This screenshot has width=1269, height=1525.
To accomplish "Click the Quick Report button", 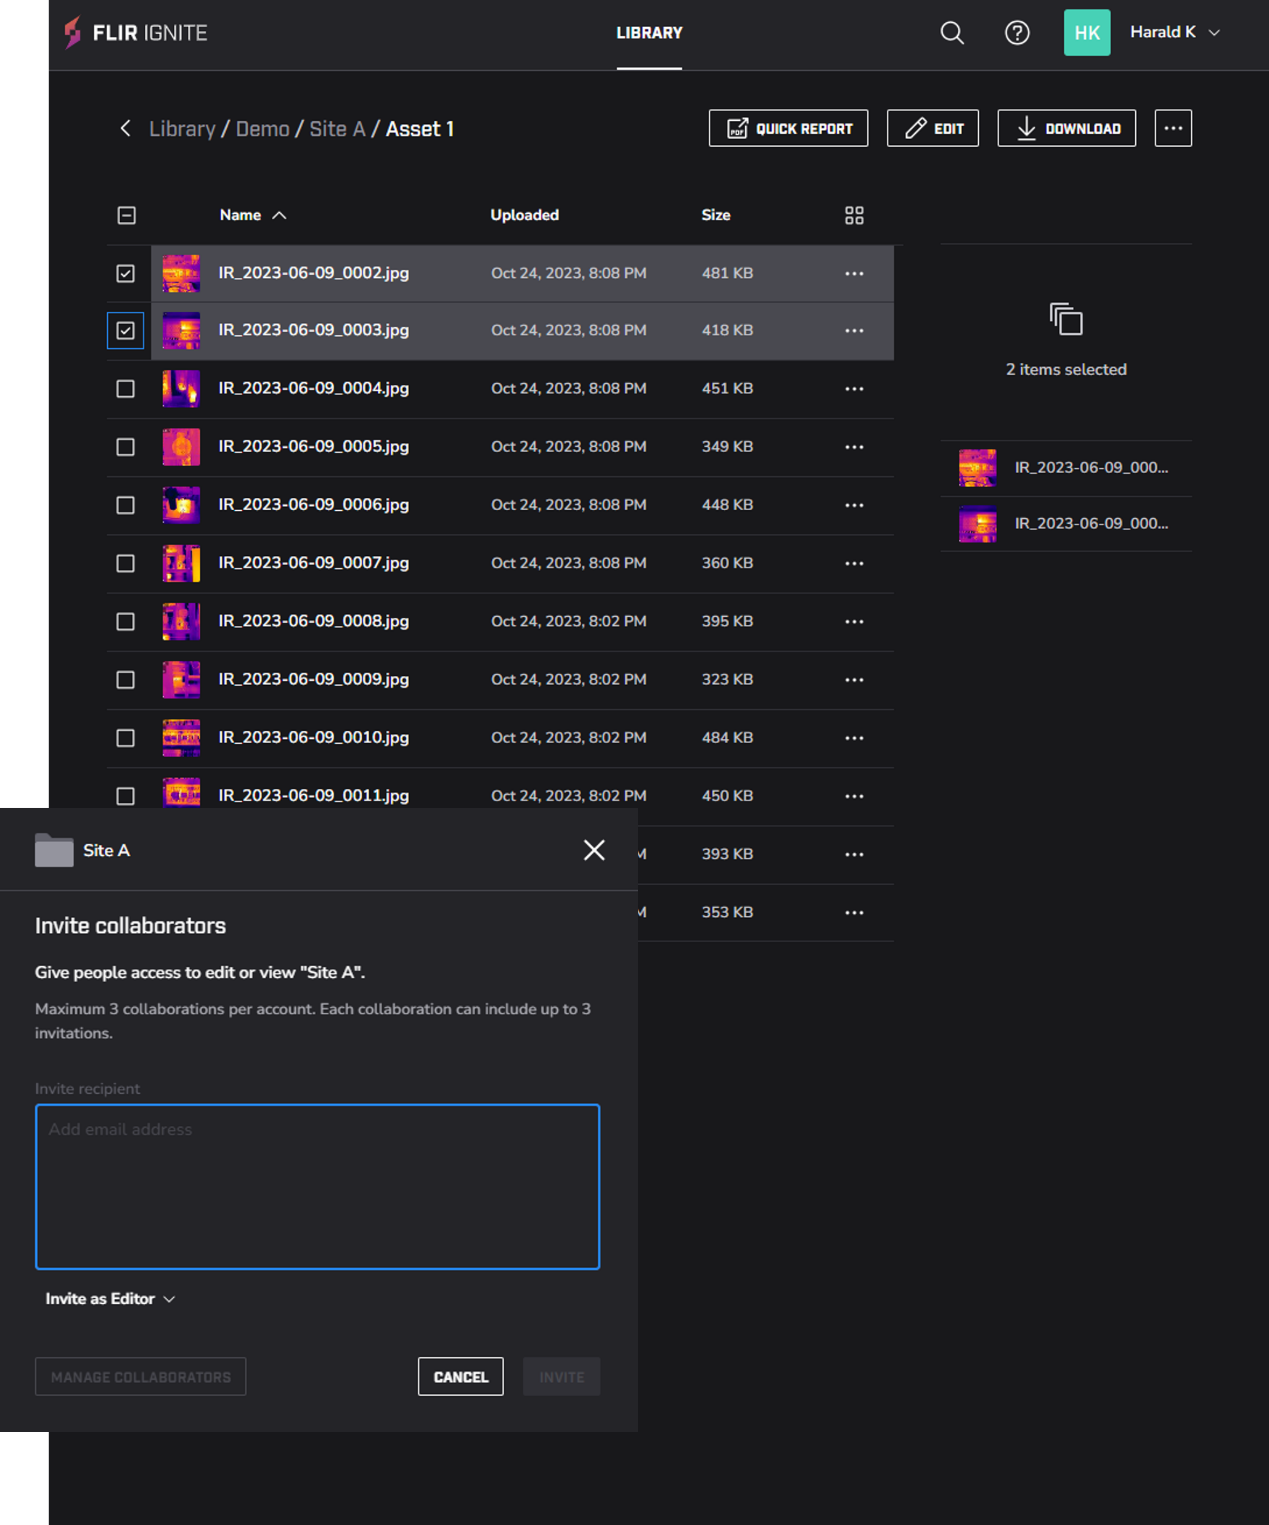I will tap(788, 129).
